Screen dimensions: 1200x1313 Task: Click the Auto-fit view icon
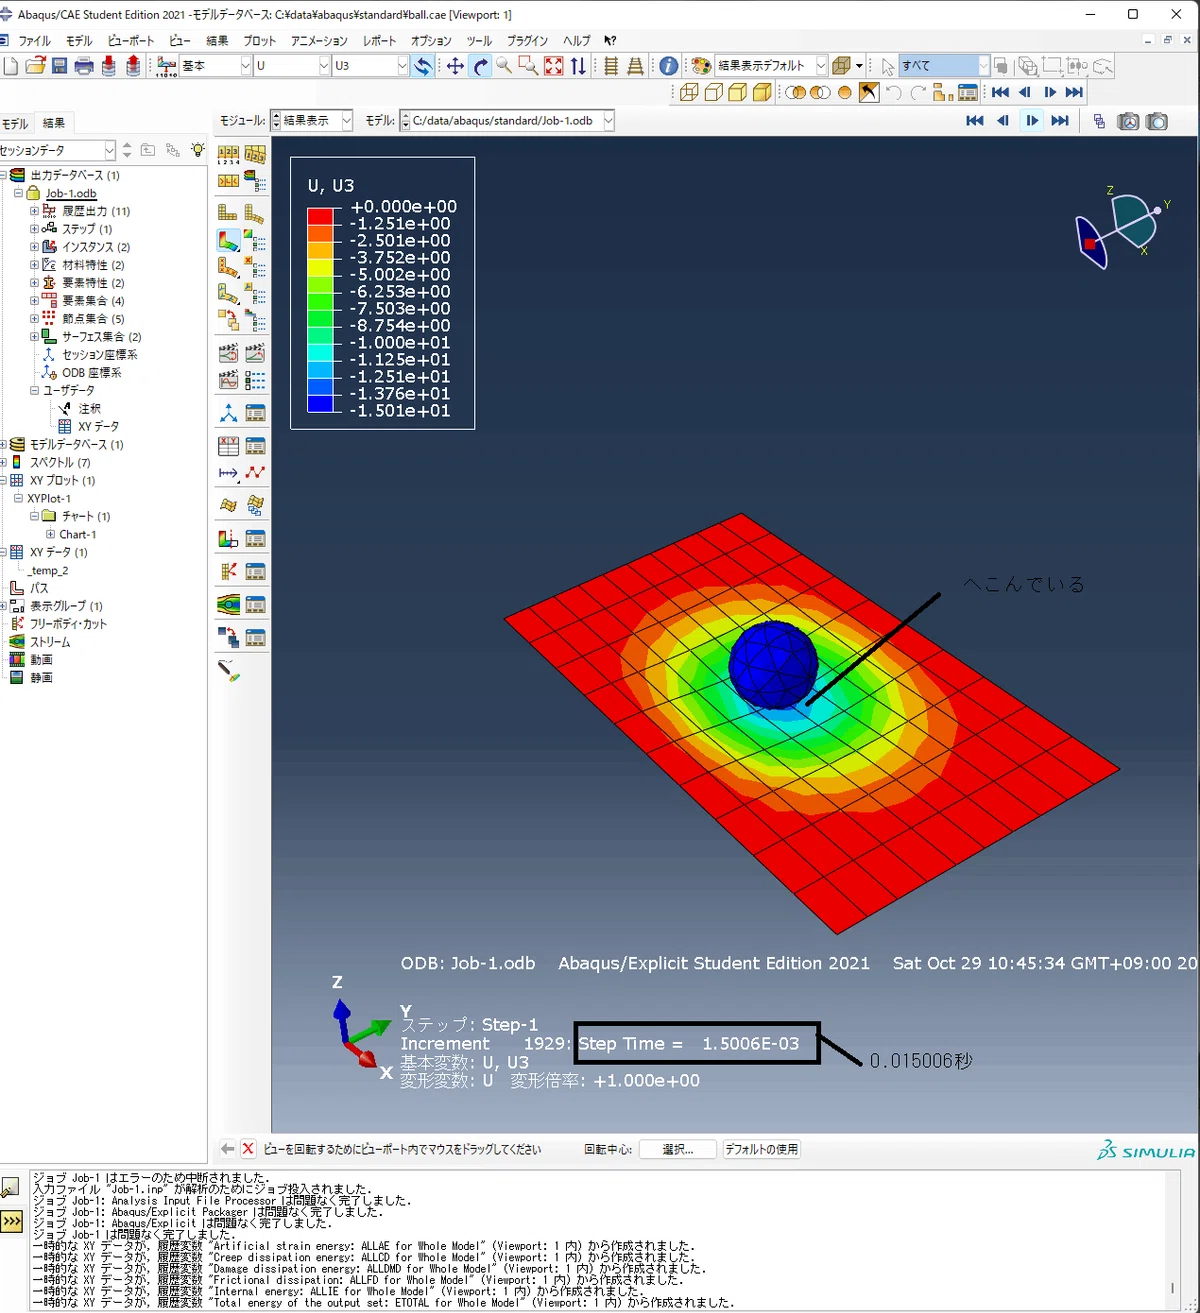point(553,66)
